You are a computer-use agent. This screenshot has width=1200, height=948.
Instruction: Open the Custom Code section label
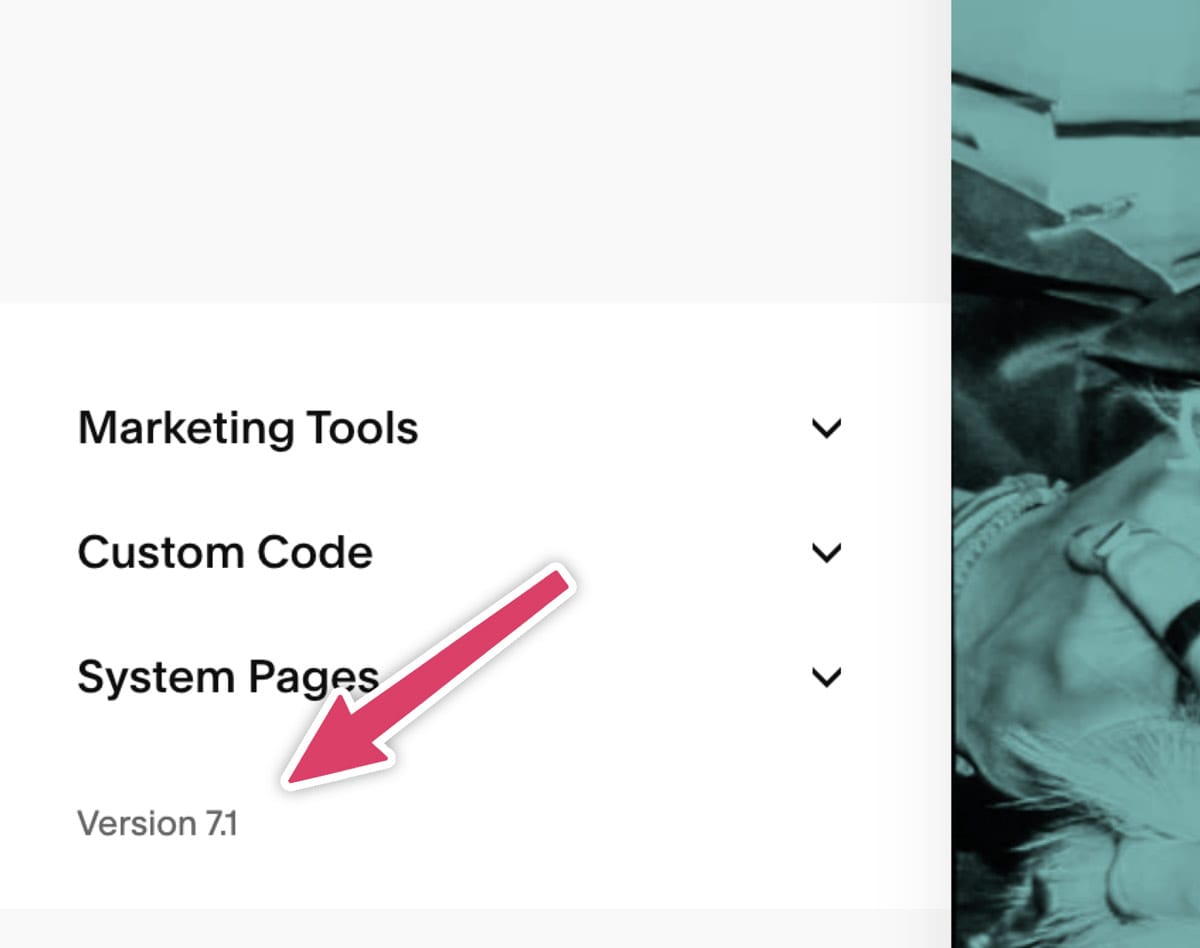click(x=225, y=552)
